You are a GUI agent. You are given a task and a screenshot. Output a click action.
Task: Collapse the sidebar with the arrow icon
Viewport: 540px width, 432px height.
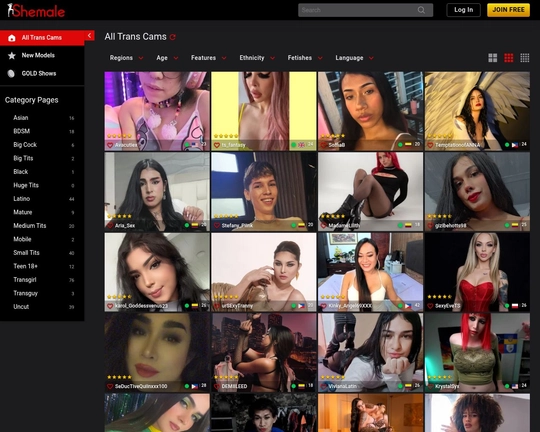[x=90, y=35]
